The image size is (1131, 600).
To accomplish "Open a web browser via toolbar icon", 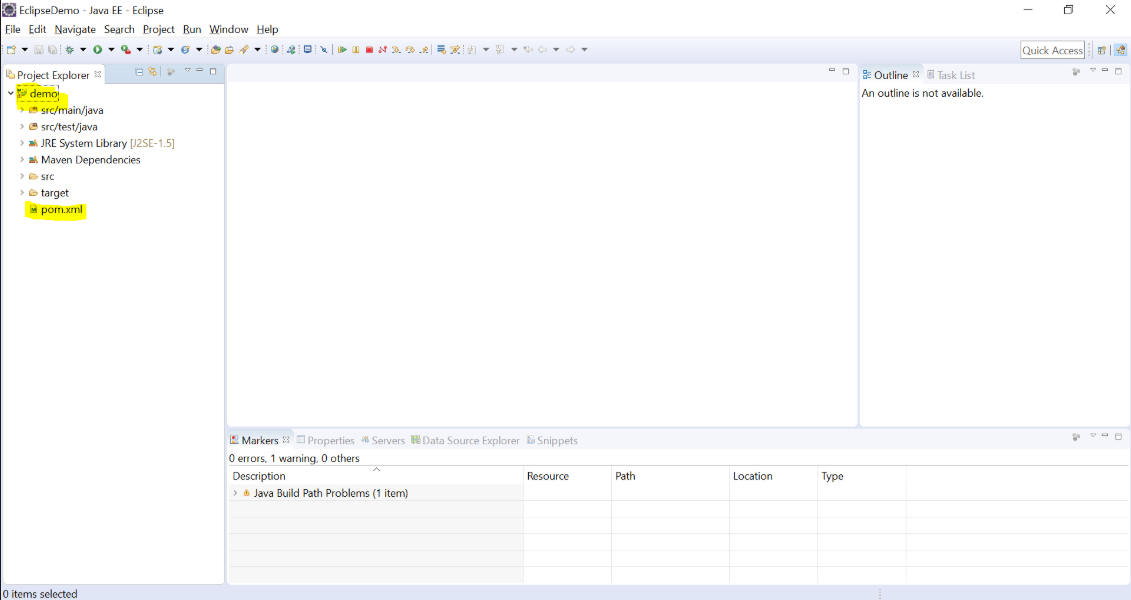I will (275, 49).
